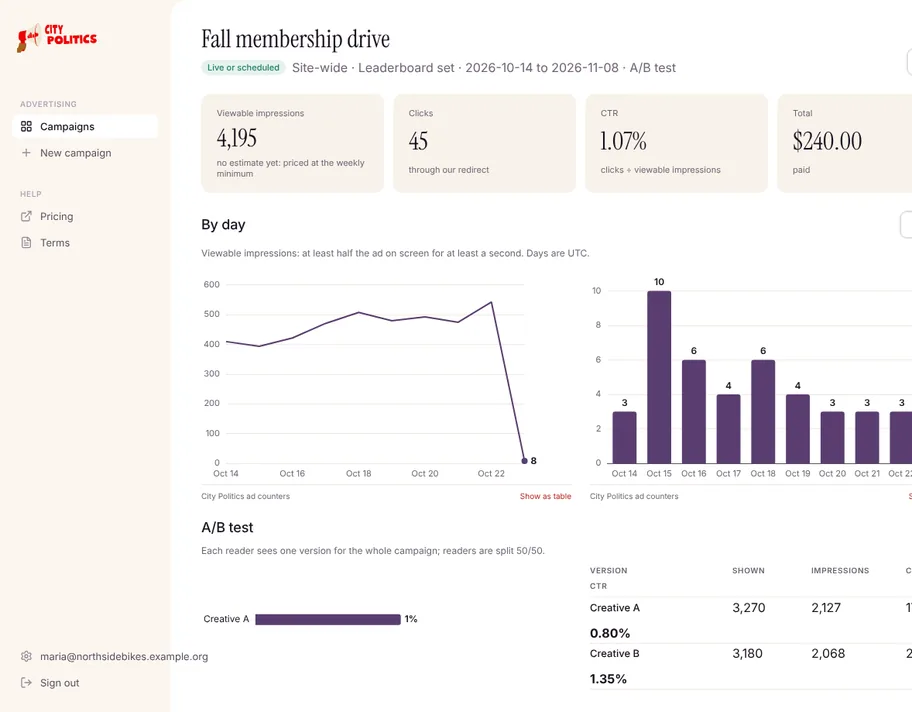912x712 pixels.
Task: Click the 2,127 impressions value
Action: coord(826,608)
